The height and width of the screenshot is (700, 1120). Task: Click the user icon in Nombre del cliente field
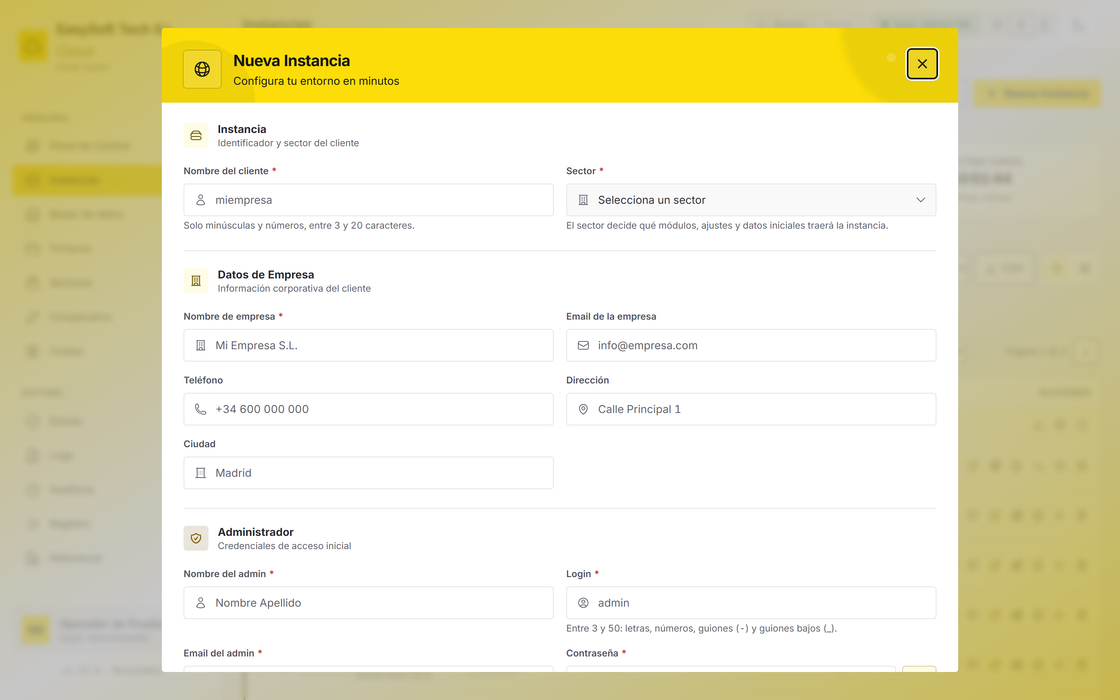201,200
